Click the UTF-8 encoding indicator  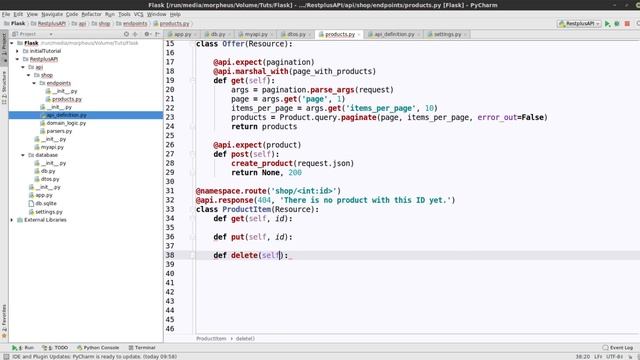pos(615,357)
